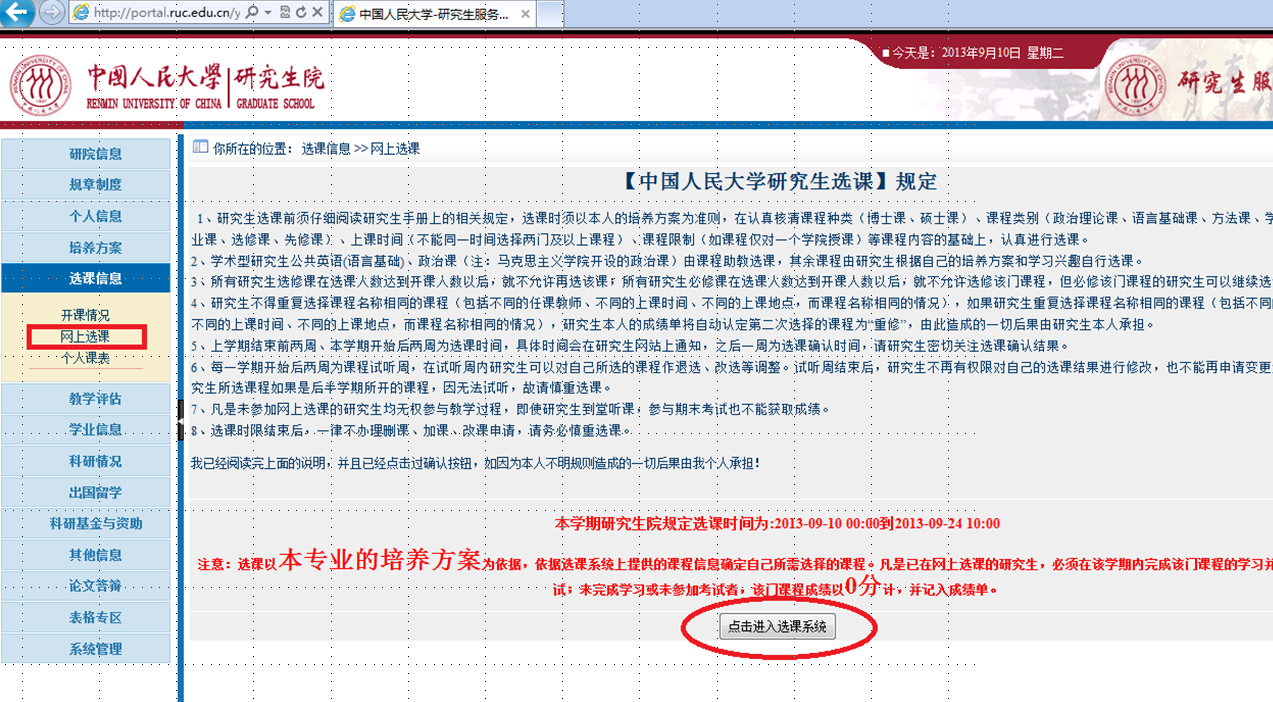Image resolution: width=1273 pixels, height=702 pixels.
Task: Click rule 7 text 凡是未参加网上选课的研究生
Action: pyautogui.click(x=510, y=409)
